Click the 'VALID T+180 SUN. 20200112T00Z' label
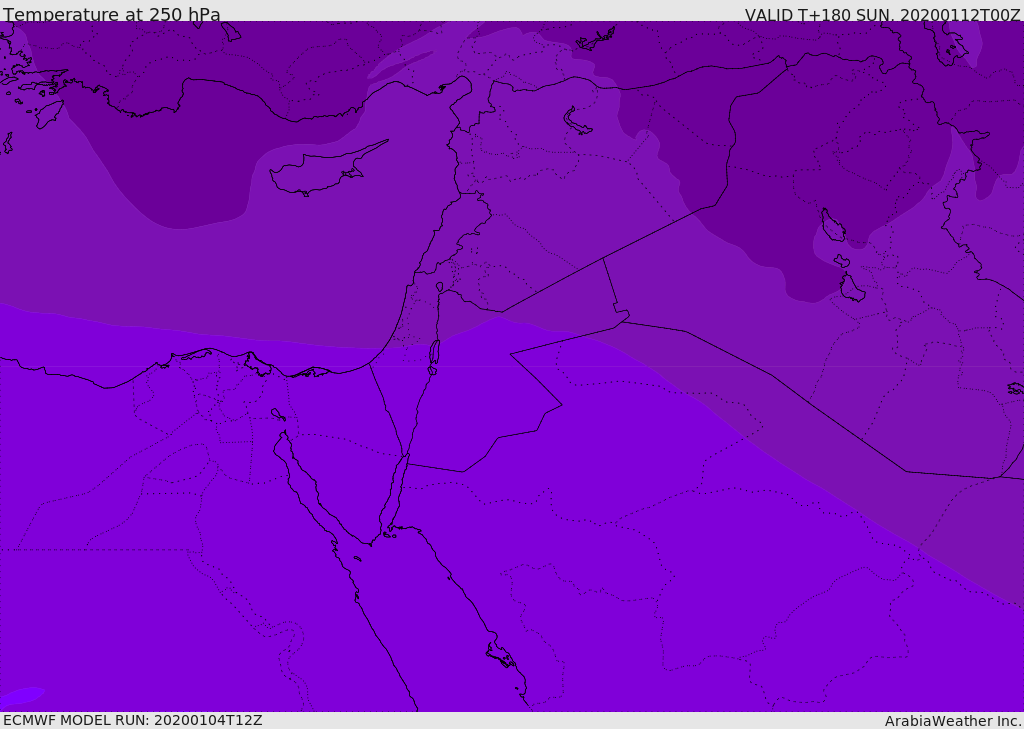This screenshot has height=729, width=1024. 882,14
